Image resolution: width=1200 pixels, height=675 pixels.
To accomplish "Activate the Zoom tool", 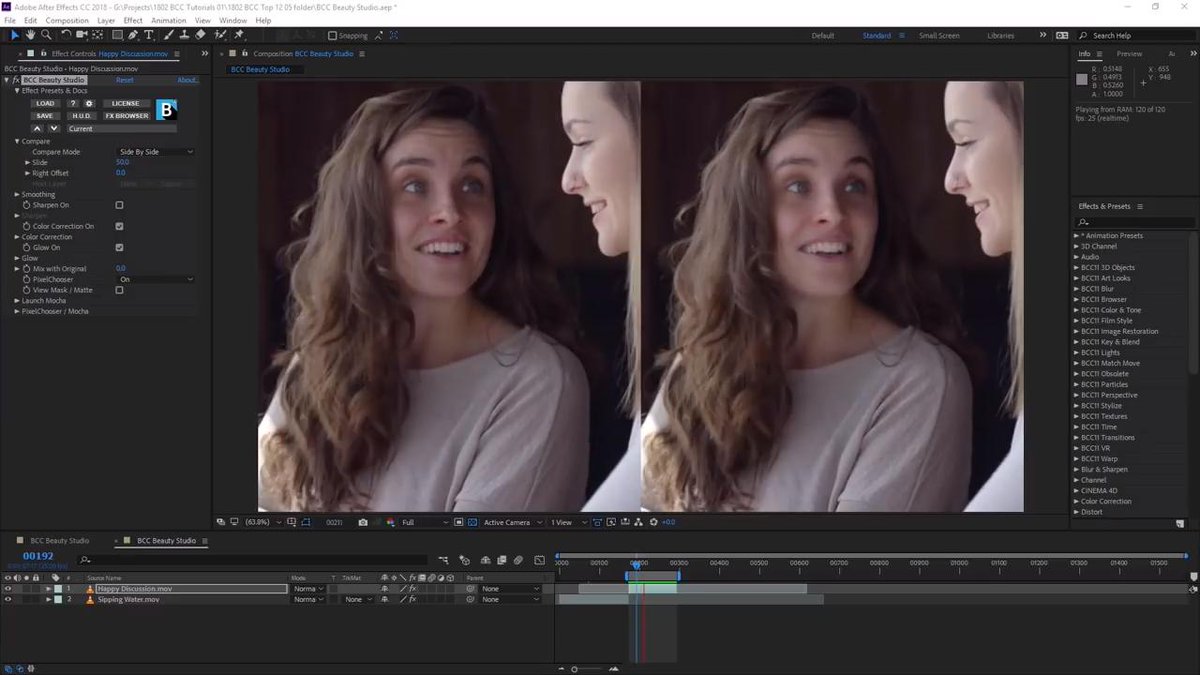I will click(46, 35).
